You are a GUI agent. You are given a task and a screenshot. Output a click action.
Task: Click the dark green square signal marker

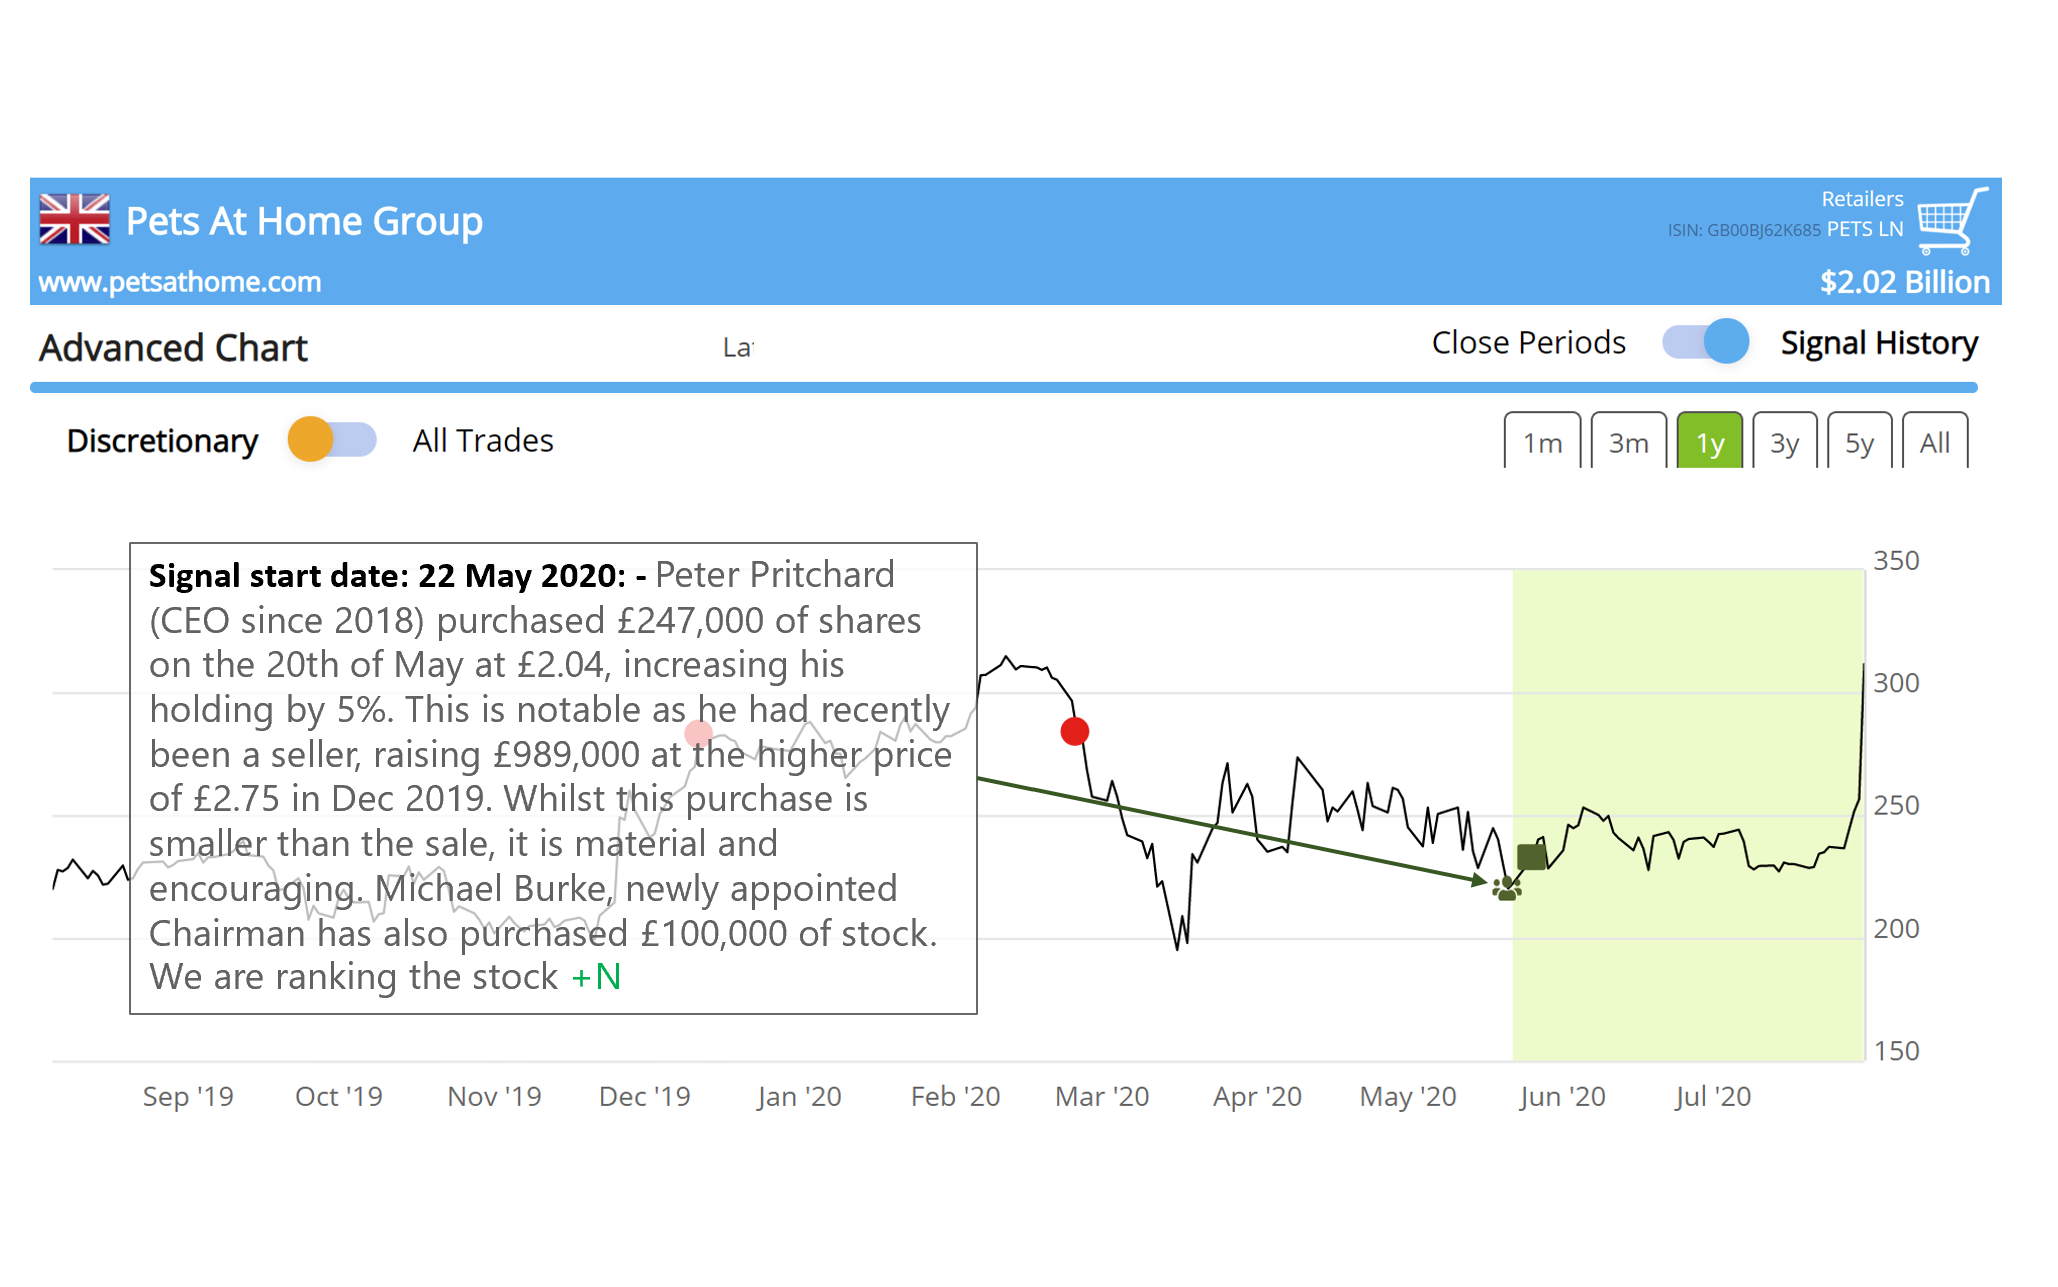click(x=1531, y=856)
